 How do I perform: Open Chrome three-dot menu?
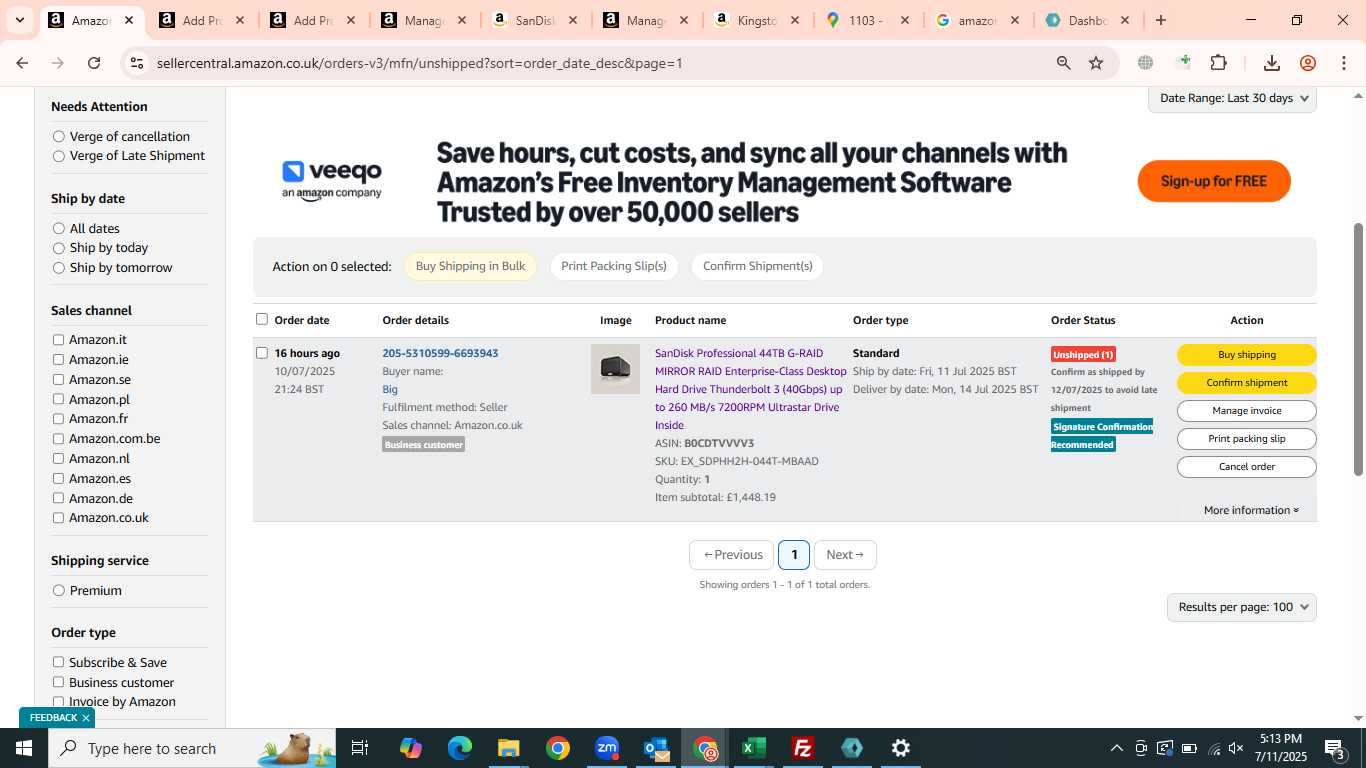(1344, 63)
